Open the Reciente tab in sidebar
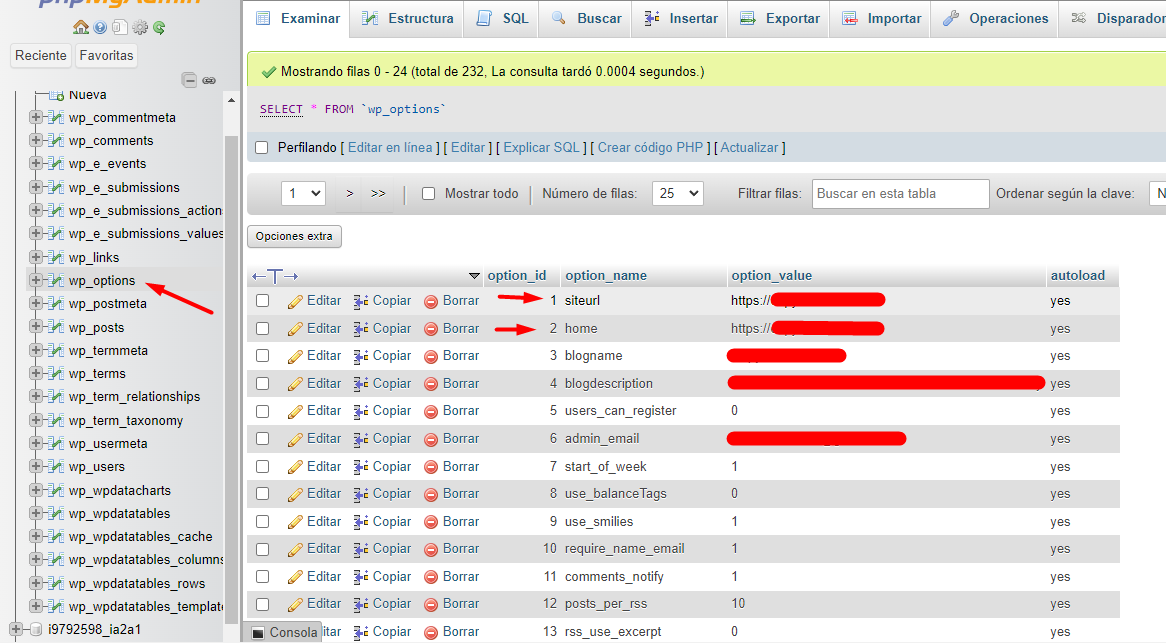The image size is (1166, 643). [x=41, y=55]
